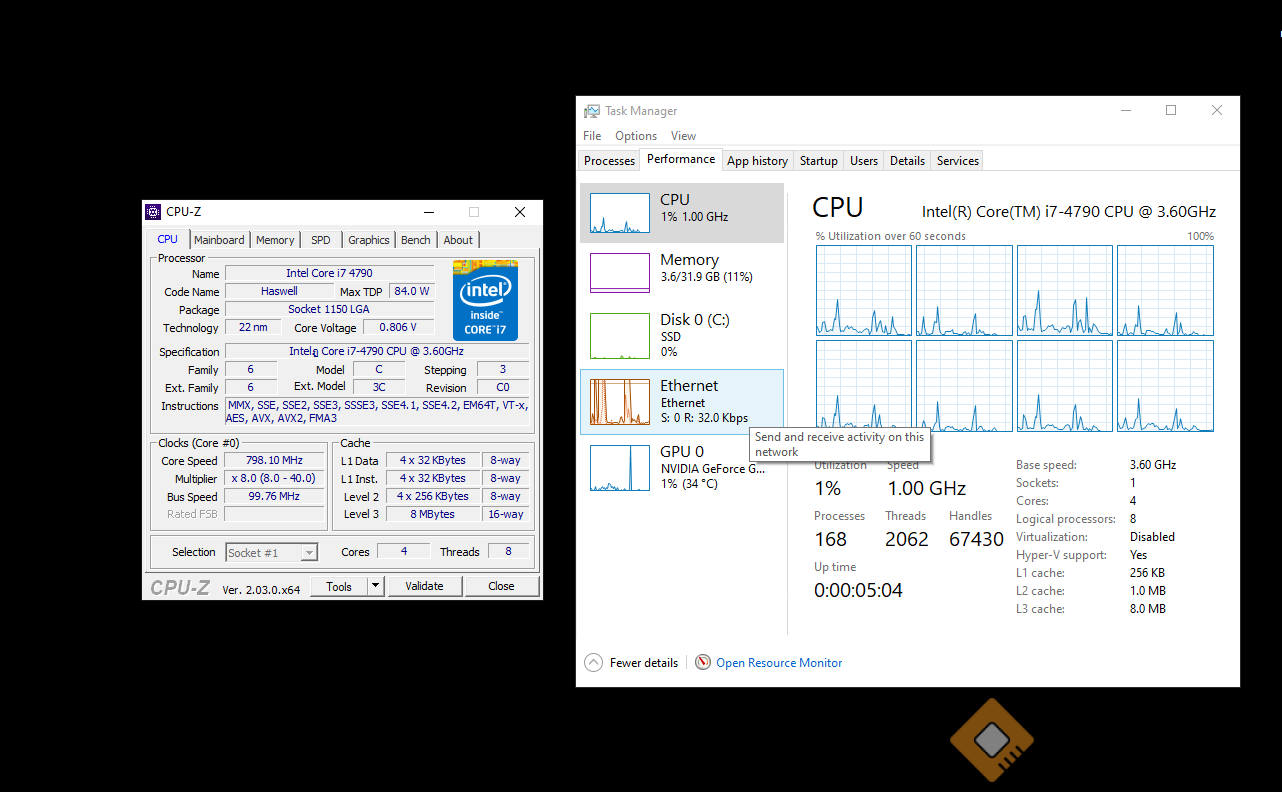This screenshot has width=1282, height=792.
Task: Click the Core Speed value 798.10 MHz
Action: 274,460
